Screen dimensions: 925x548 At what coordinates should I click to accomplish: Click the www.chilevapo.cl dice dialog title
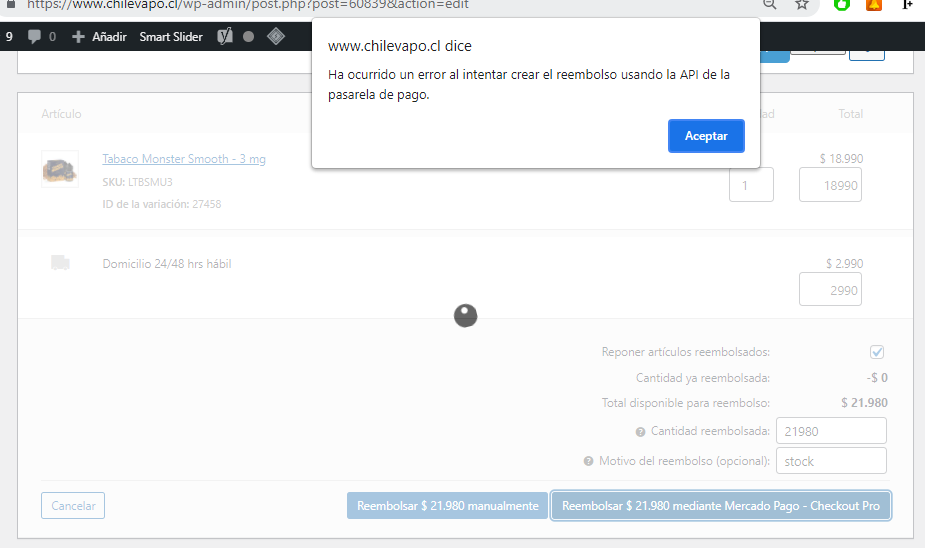[x=399, y=46]
